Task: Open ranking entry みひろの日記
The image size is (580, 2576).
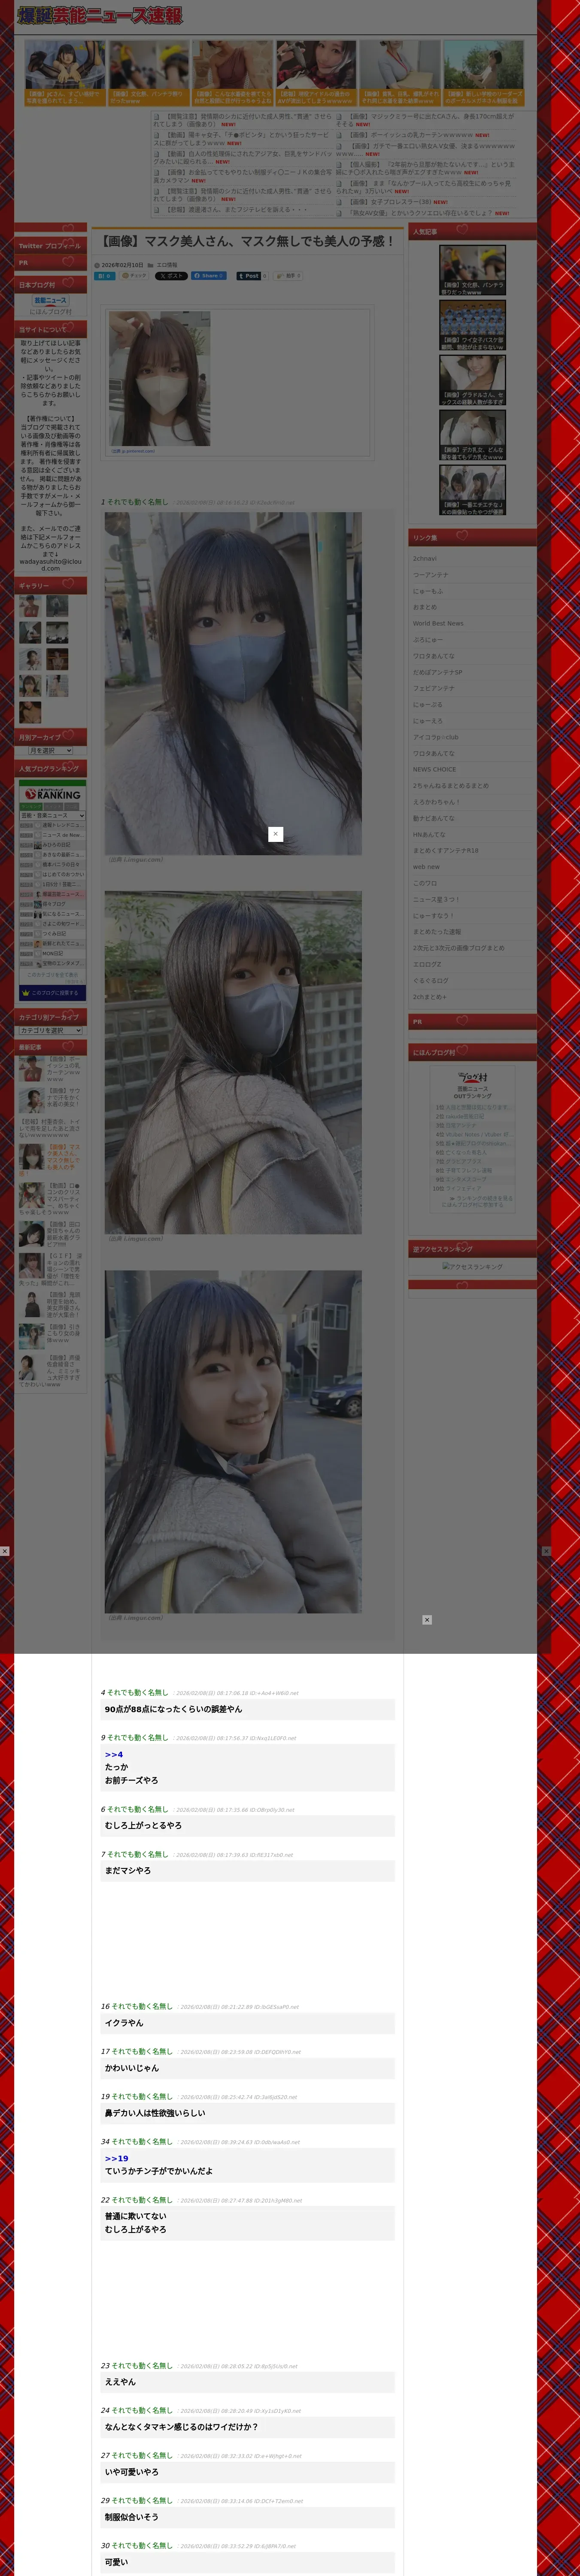Action: point(57,845)
